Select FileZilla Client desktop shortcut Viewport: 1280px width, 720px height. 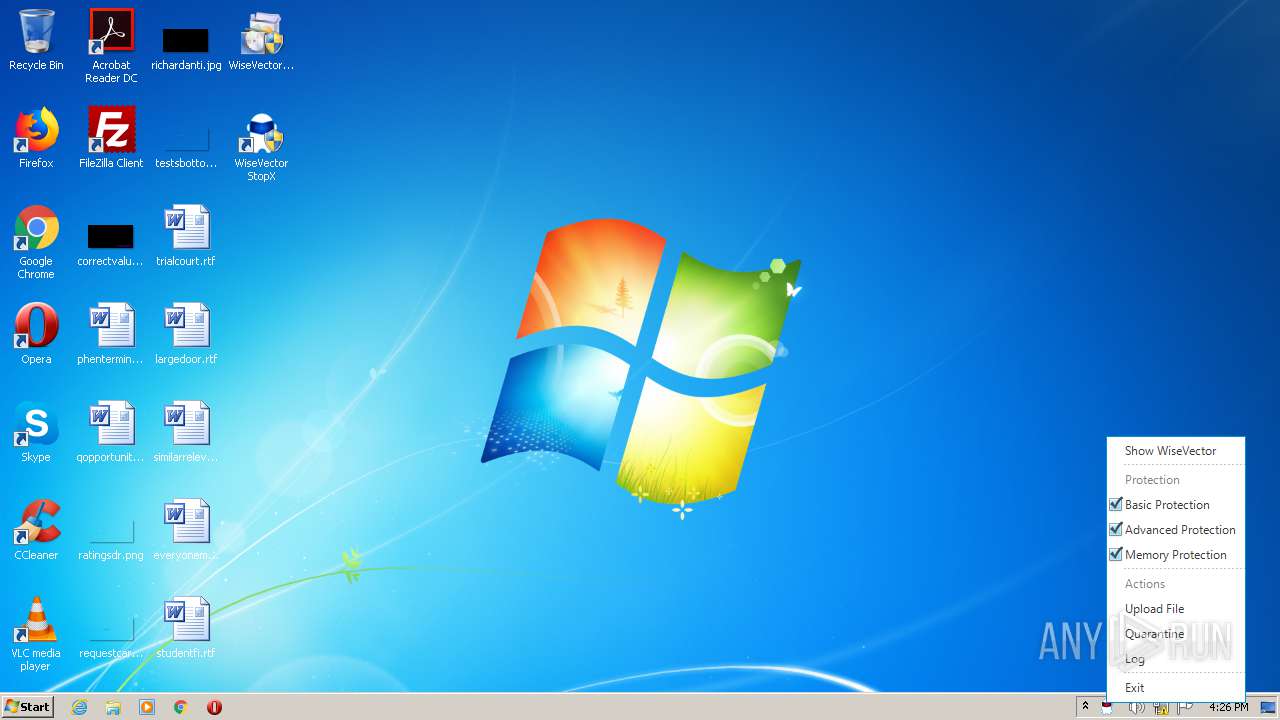(x=111, y=138)
